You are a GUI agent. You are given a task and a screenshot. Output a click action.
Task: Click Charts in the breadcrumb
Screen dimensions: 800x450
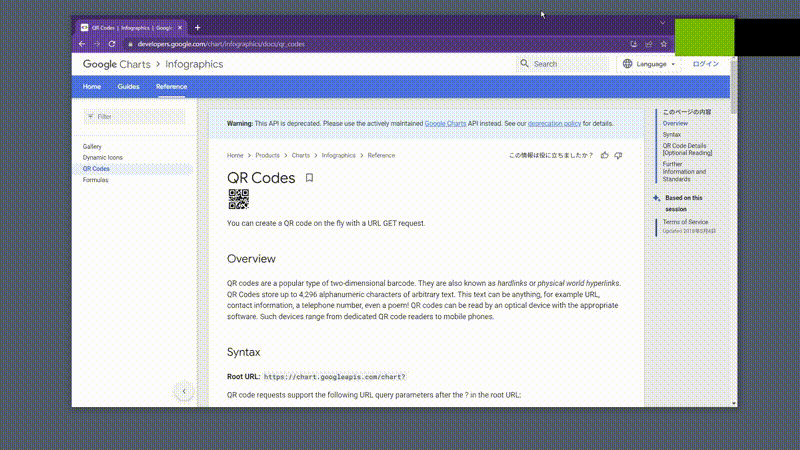pyautogui.click(x=301, y=156)
